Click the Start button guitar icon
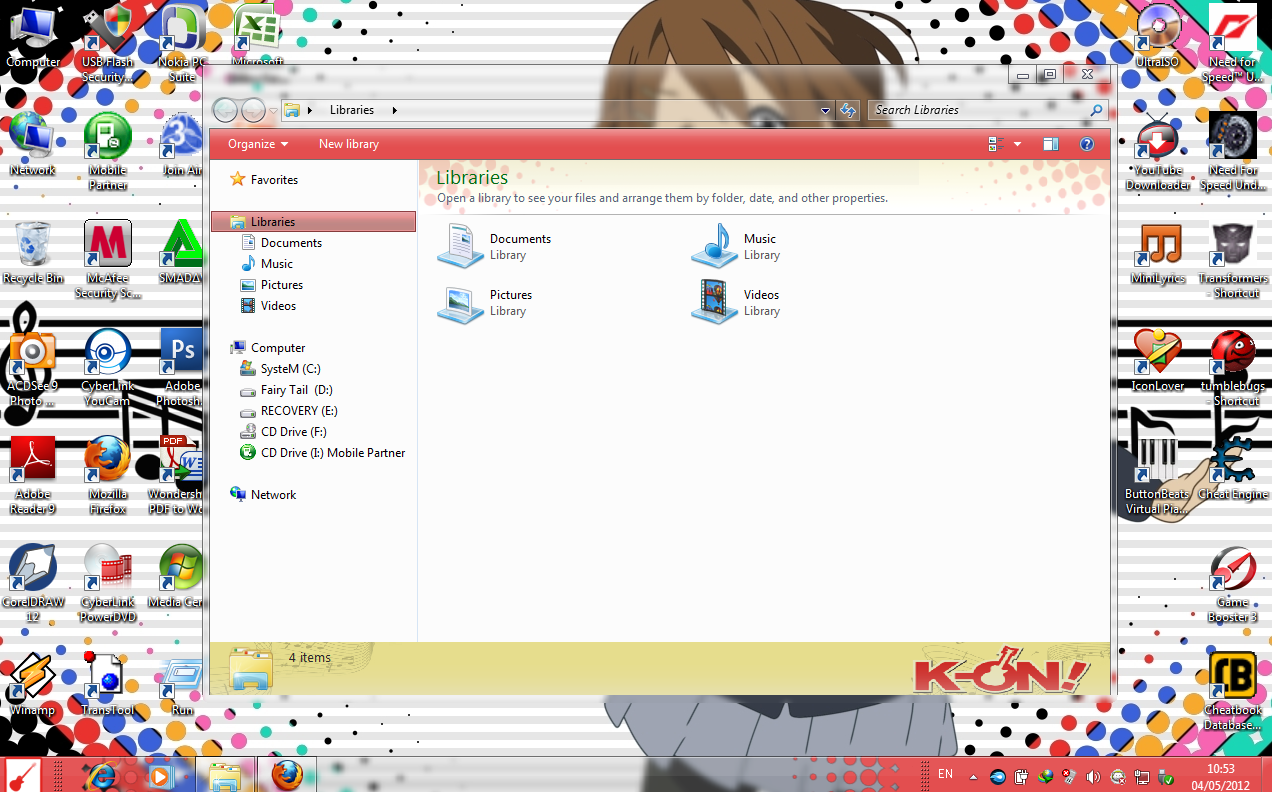The image size is (1272, 792). point(23,774)
